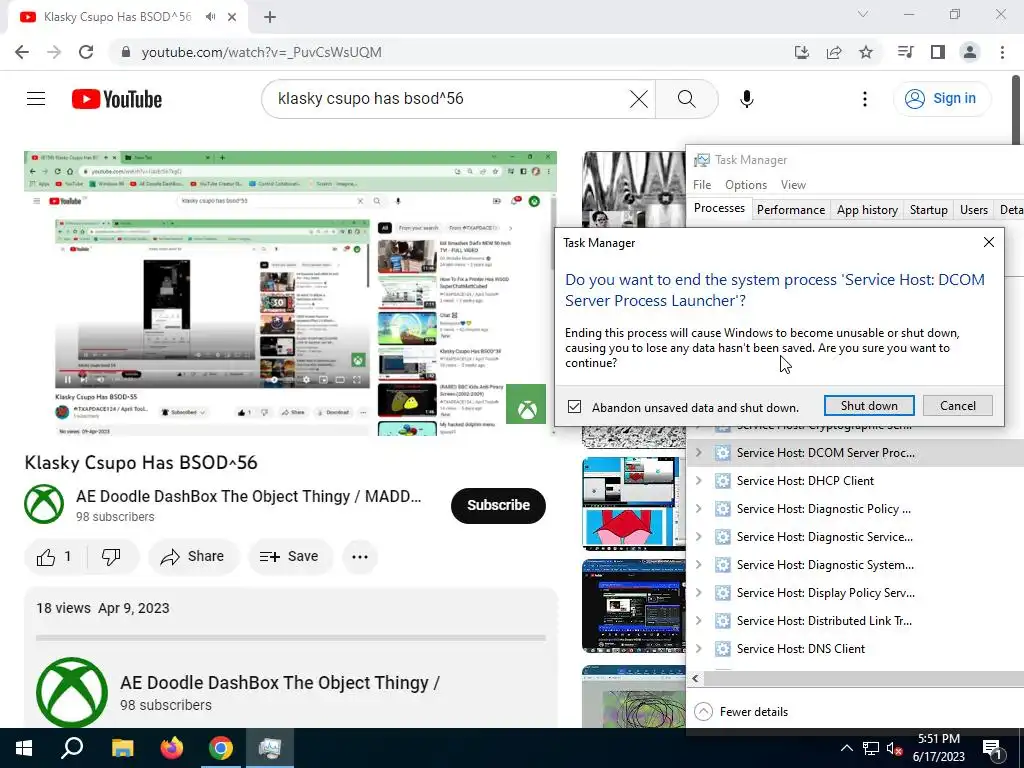The image size is (1024, 768).
Task: Open the notification center icon
Action: [x=993, y=749]
